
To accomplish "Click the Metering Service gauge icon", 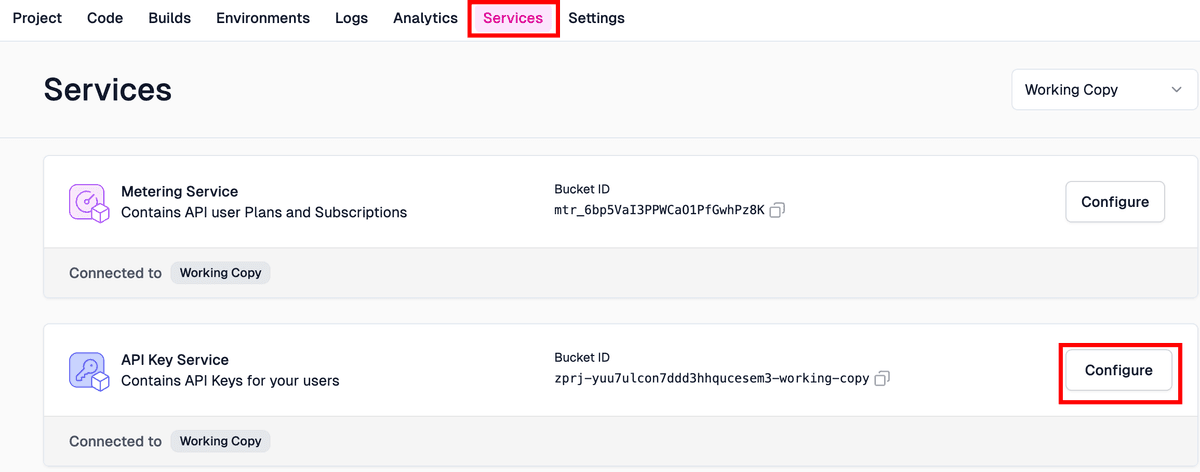I will (88, 202).
